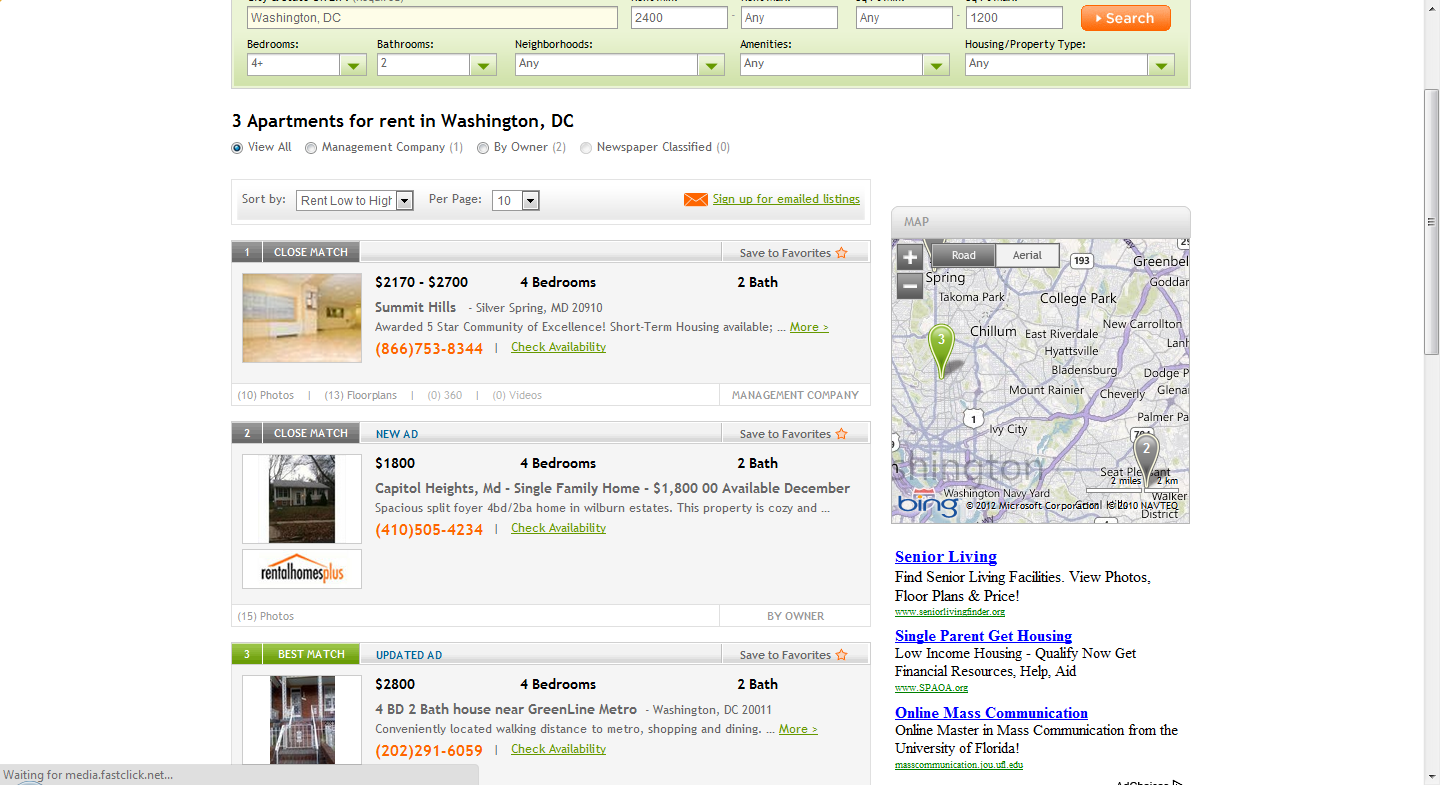Screen dimensions: 1440x785
Task: Click (0) 360 for Summit Hills
Action: pos(445,395)
